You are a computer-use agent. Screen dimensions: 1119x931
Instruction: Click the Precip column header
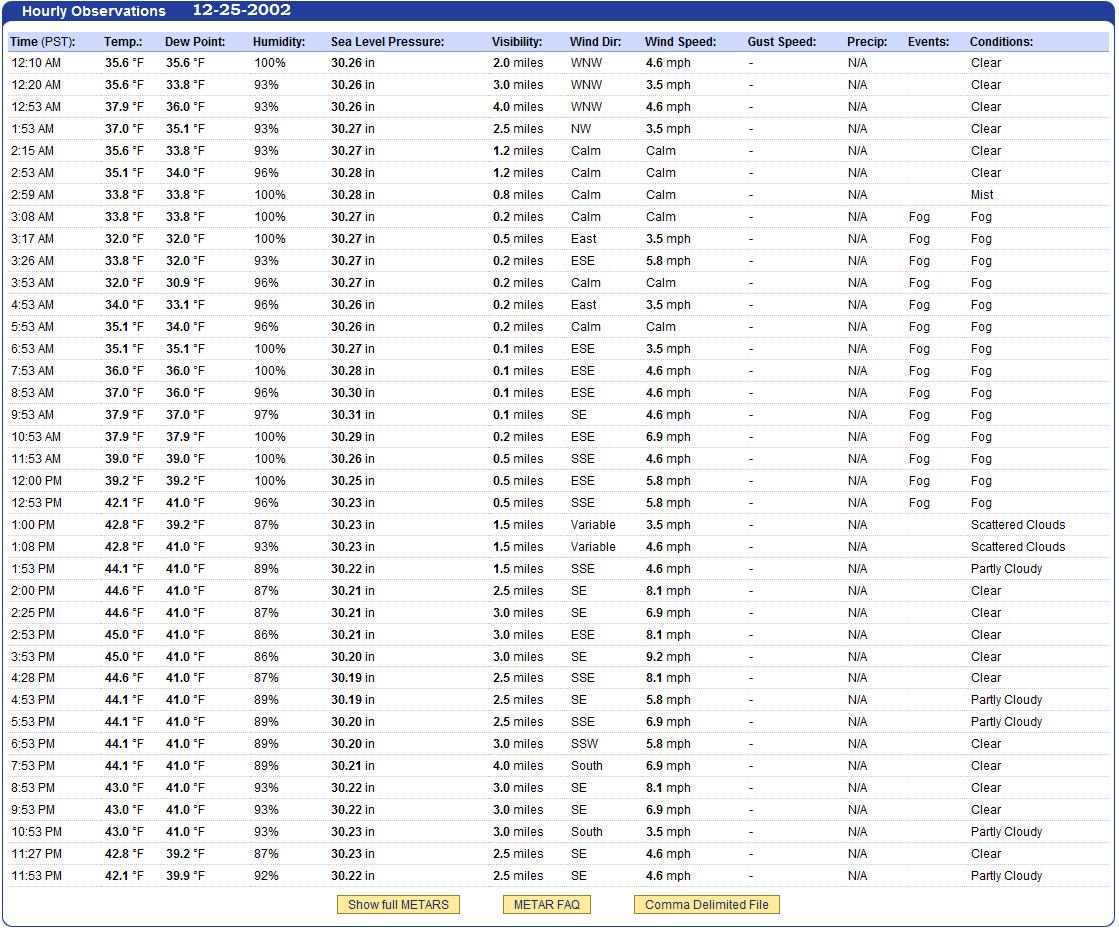click(867, 41)
